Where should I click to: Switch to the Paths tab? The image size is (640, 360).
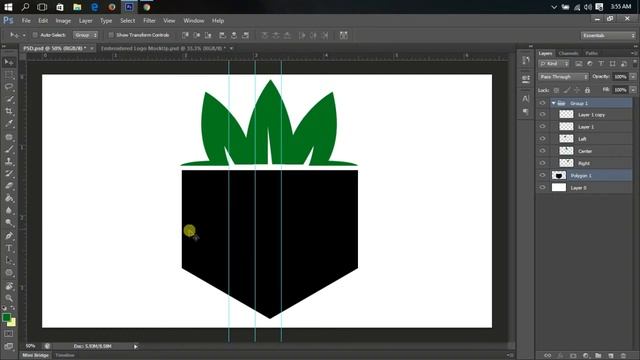point(591,53)
